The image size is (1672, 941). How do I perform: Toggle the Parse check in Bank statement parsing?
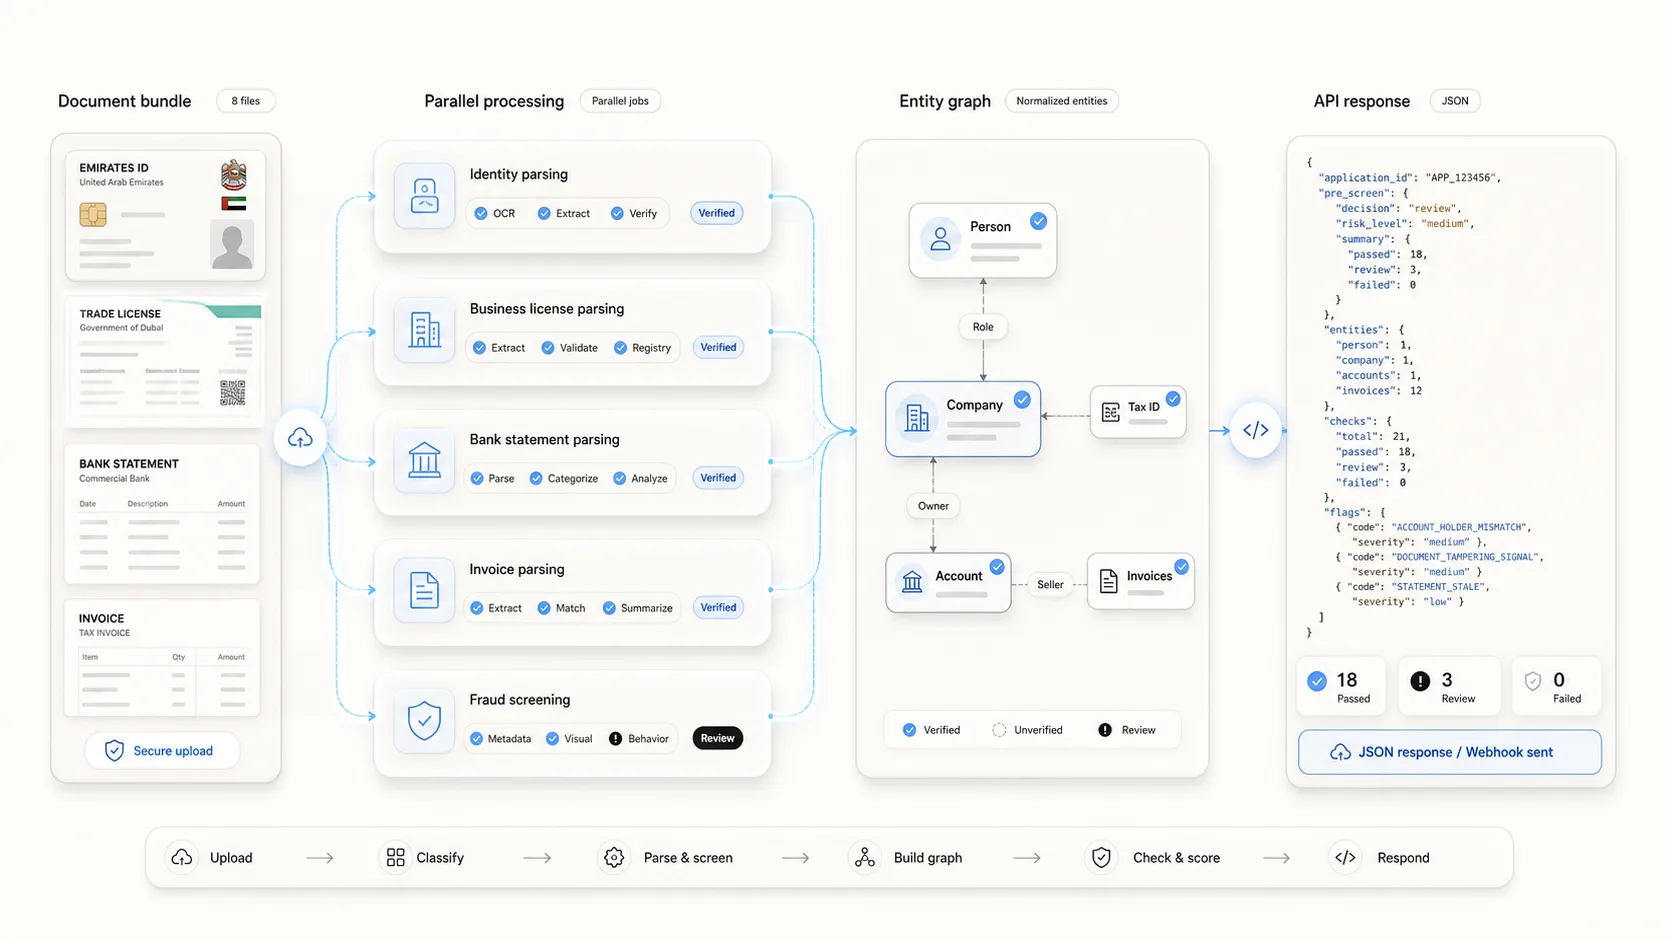[477, 478]
